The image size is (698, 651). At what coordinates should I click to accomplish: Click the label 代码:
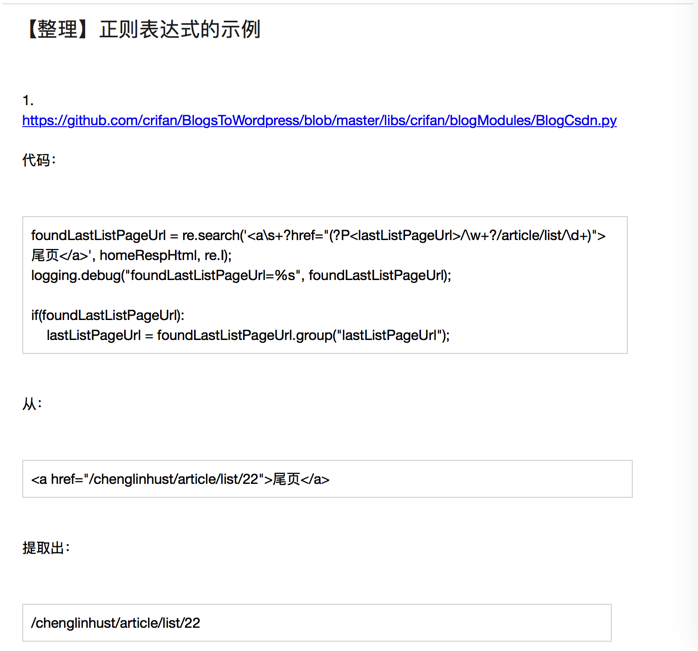(x=39, y=160)
